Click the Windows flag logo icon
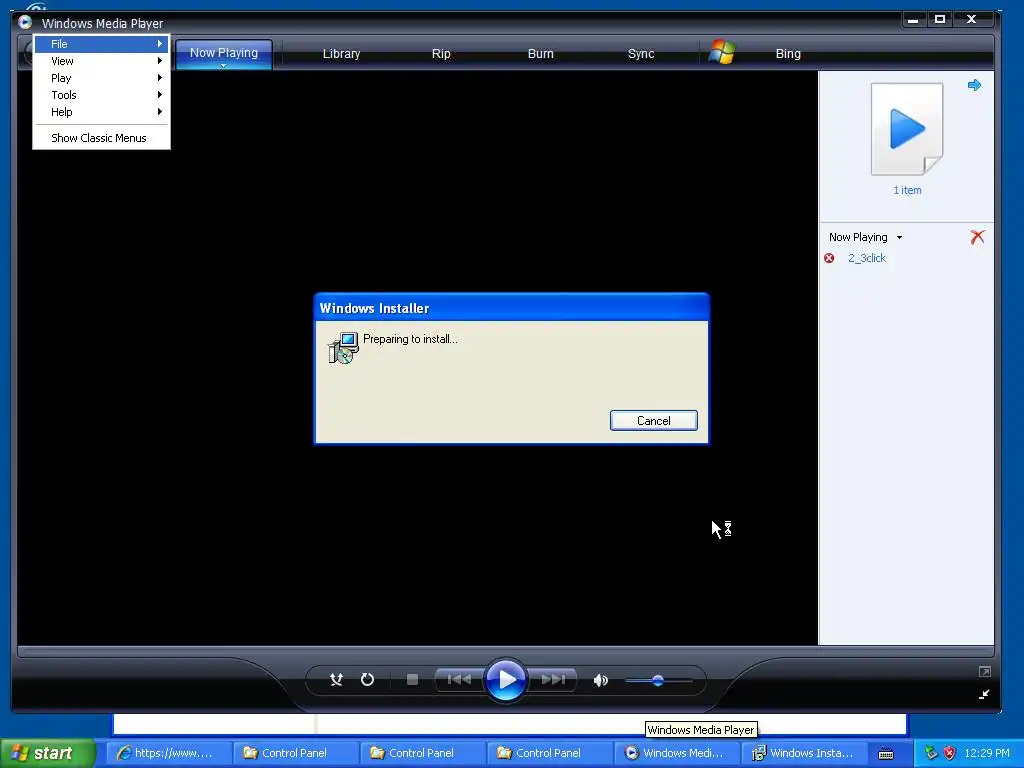This screenshot has height=768, width=1024. point(722,52)
